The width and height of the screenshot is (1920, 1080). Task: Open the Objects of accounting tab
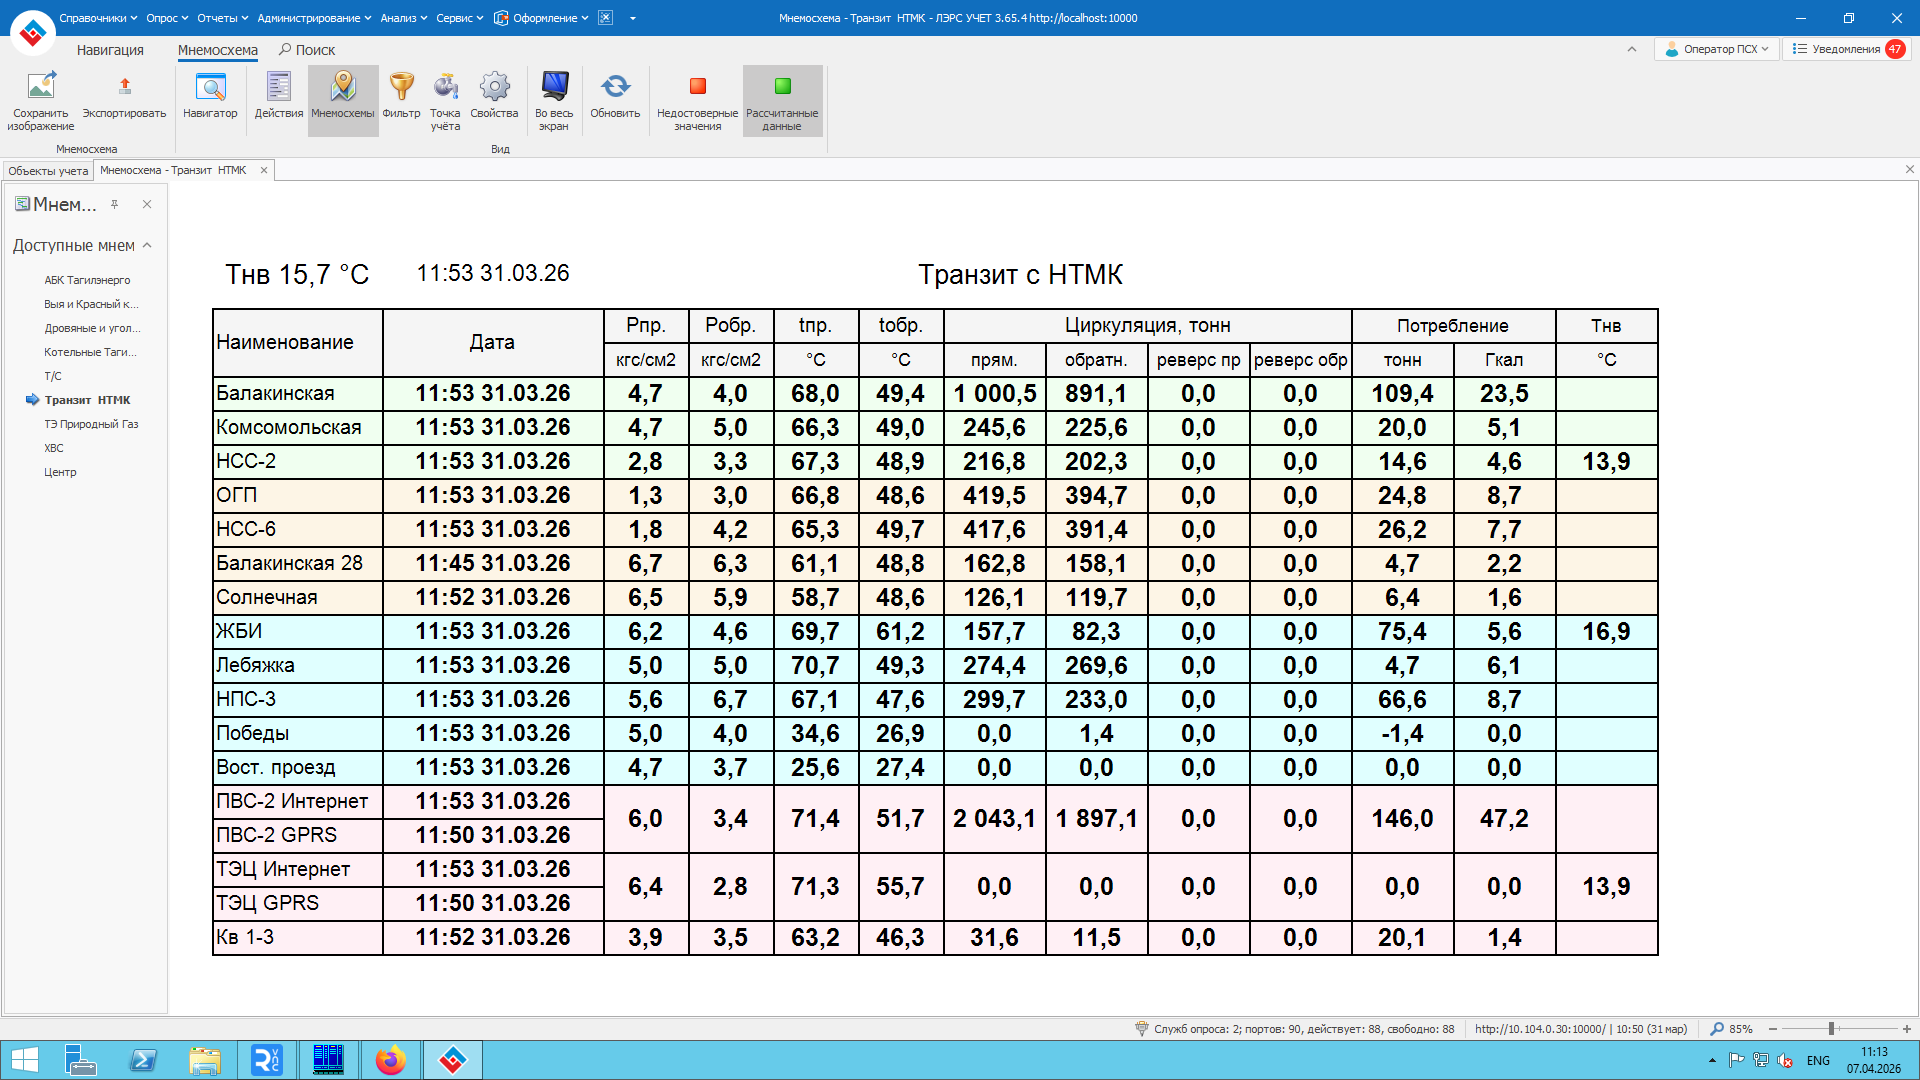(48, 171)
